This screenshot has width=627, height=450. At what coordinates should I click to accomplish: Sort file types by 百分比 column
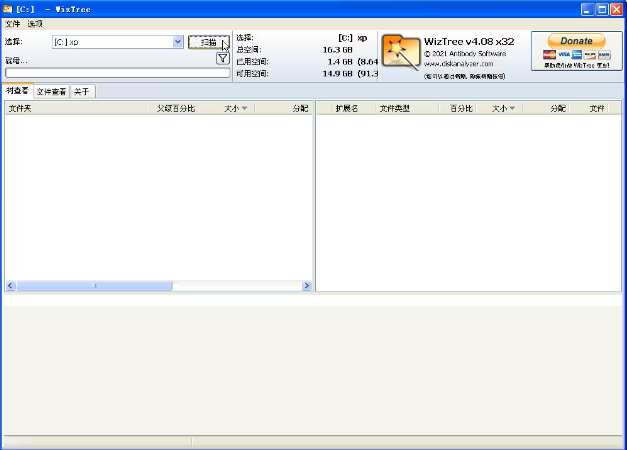457,108
